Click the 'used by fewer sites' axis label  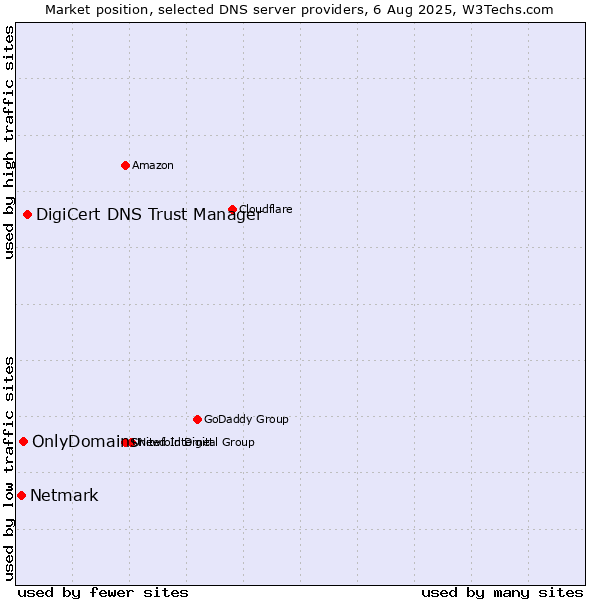click(103, 592)
